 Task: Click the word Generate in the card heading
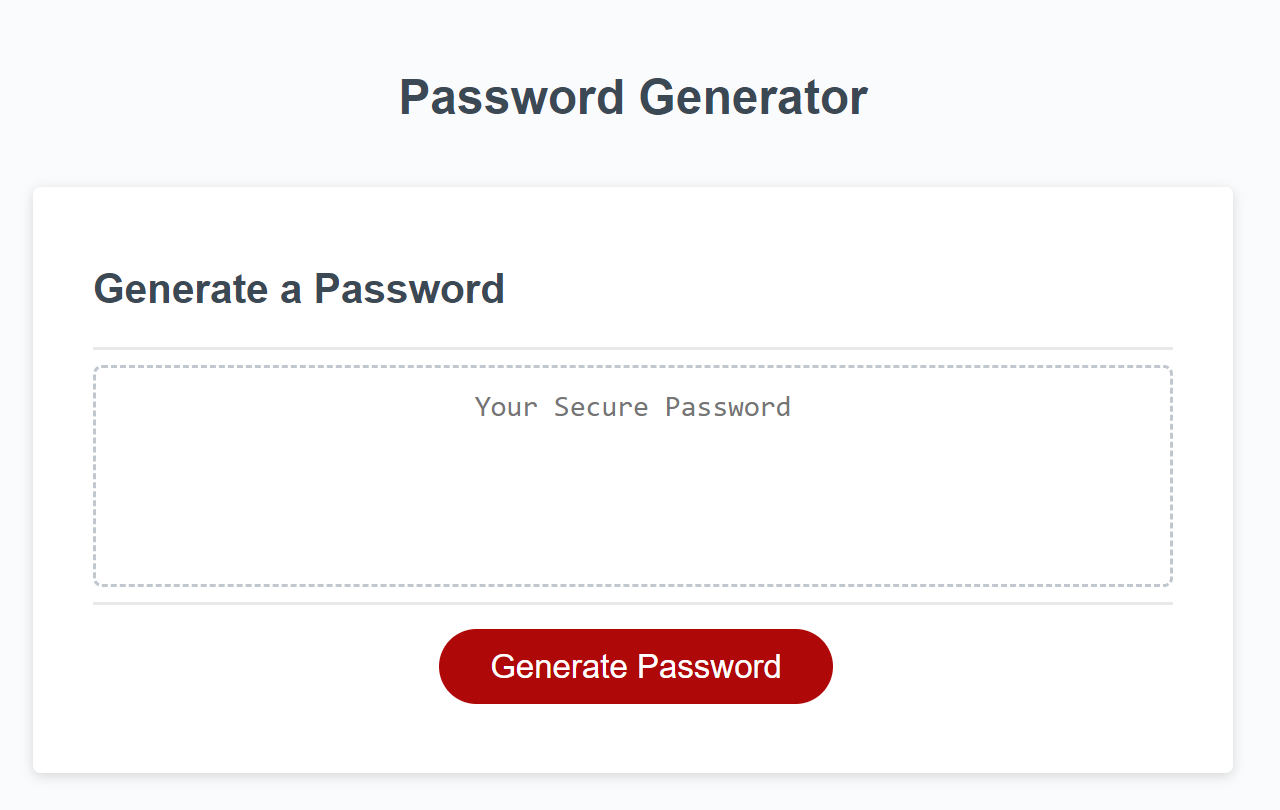181,289
